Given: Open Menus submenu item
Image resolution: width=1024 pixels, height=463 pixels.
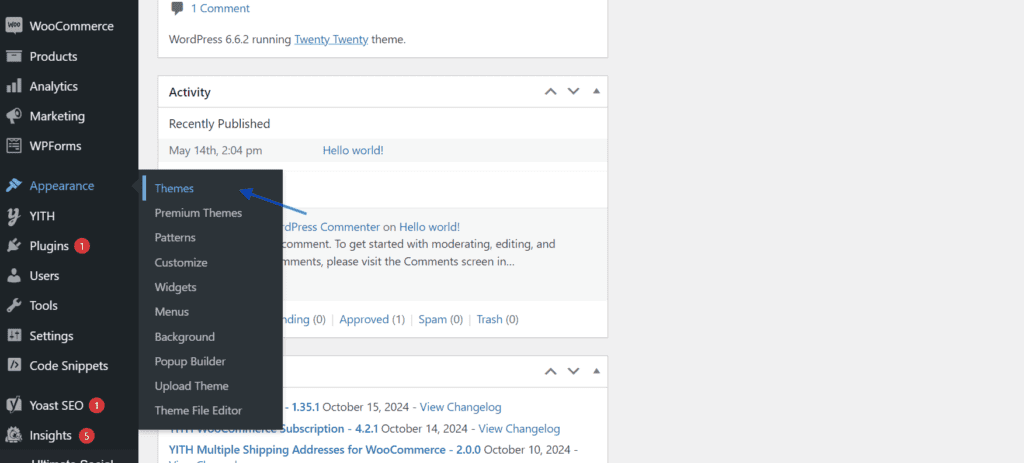Looking at the screenshot, I should (172, 312).
